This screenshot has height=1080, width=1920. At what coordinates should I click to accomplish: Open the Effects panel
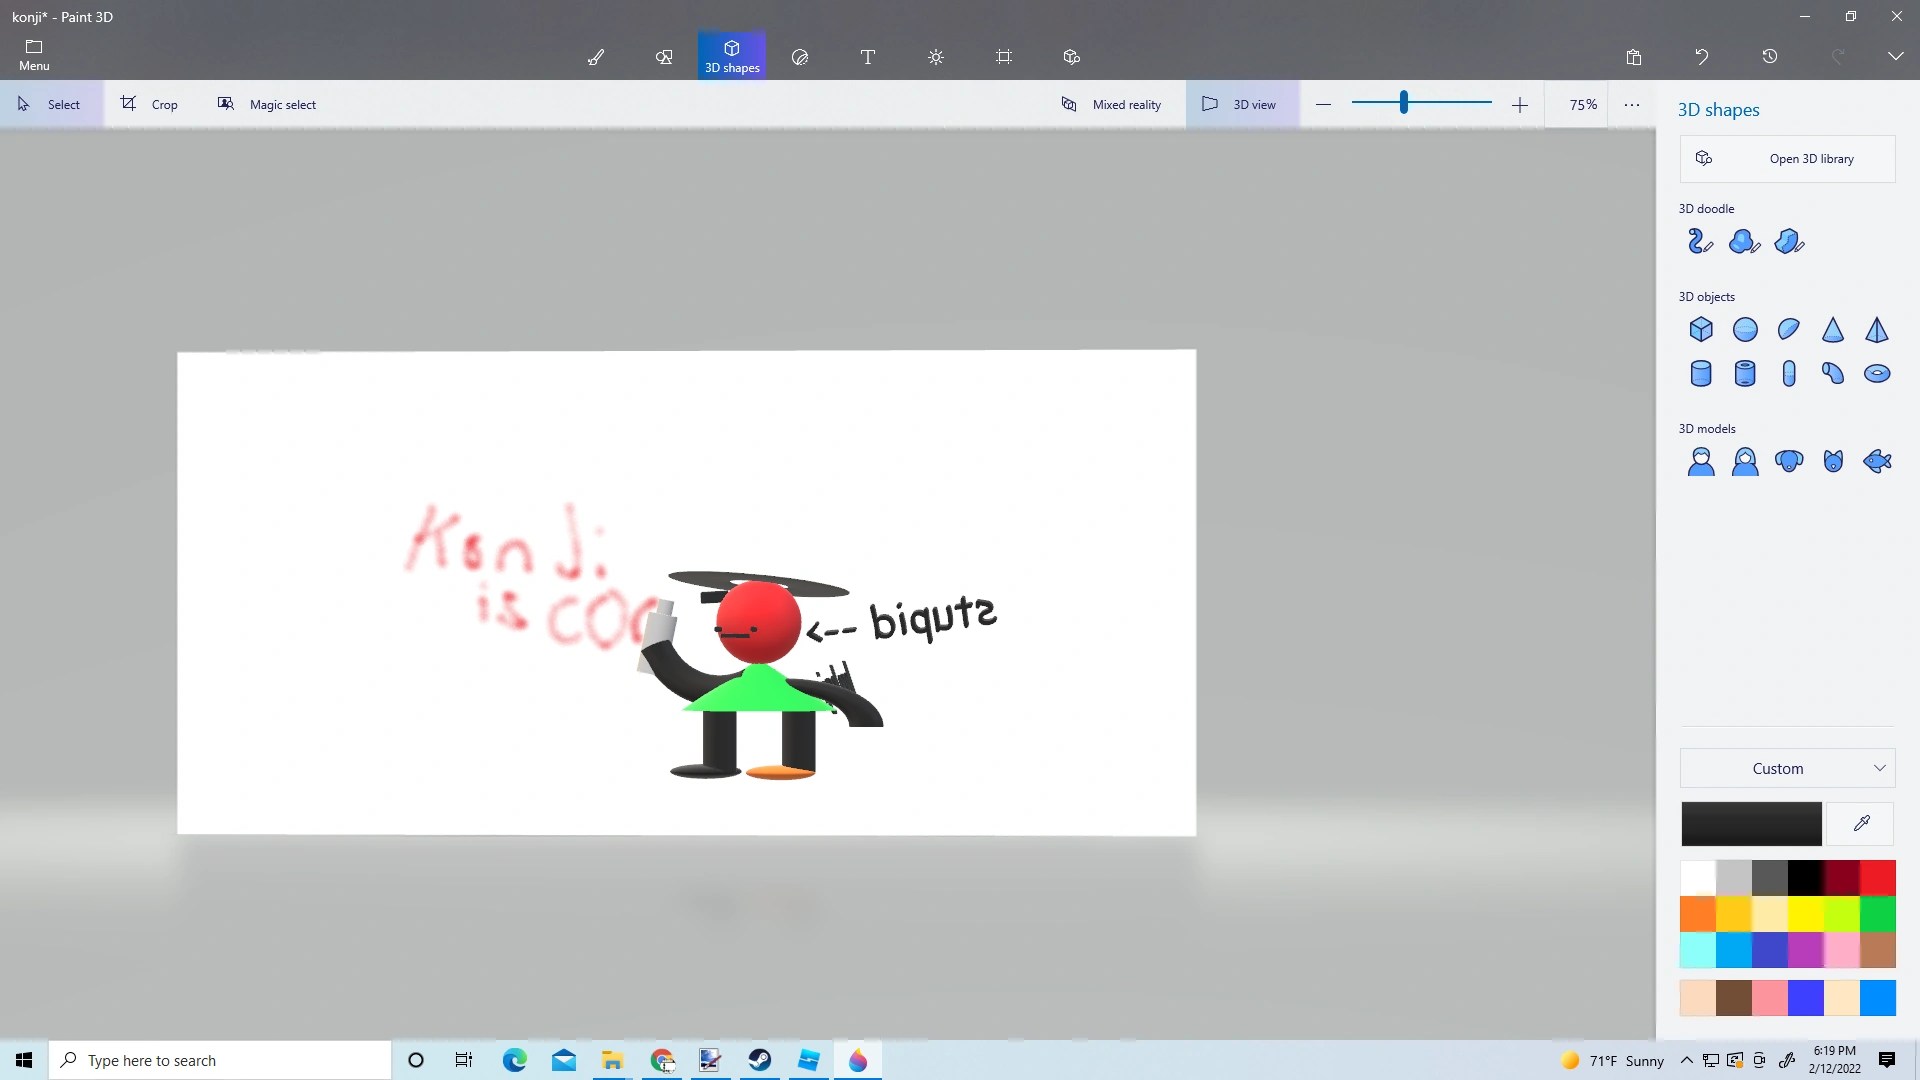point(936,57)
